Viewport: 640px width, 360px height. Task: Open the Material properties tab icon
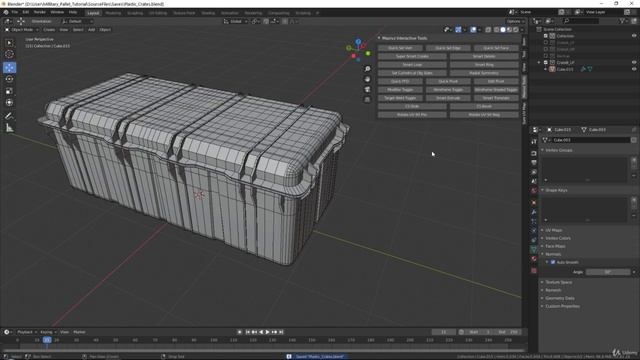pyautogui.click(x=534, y=258)
